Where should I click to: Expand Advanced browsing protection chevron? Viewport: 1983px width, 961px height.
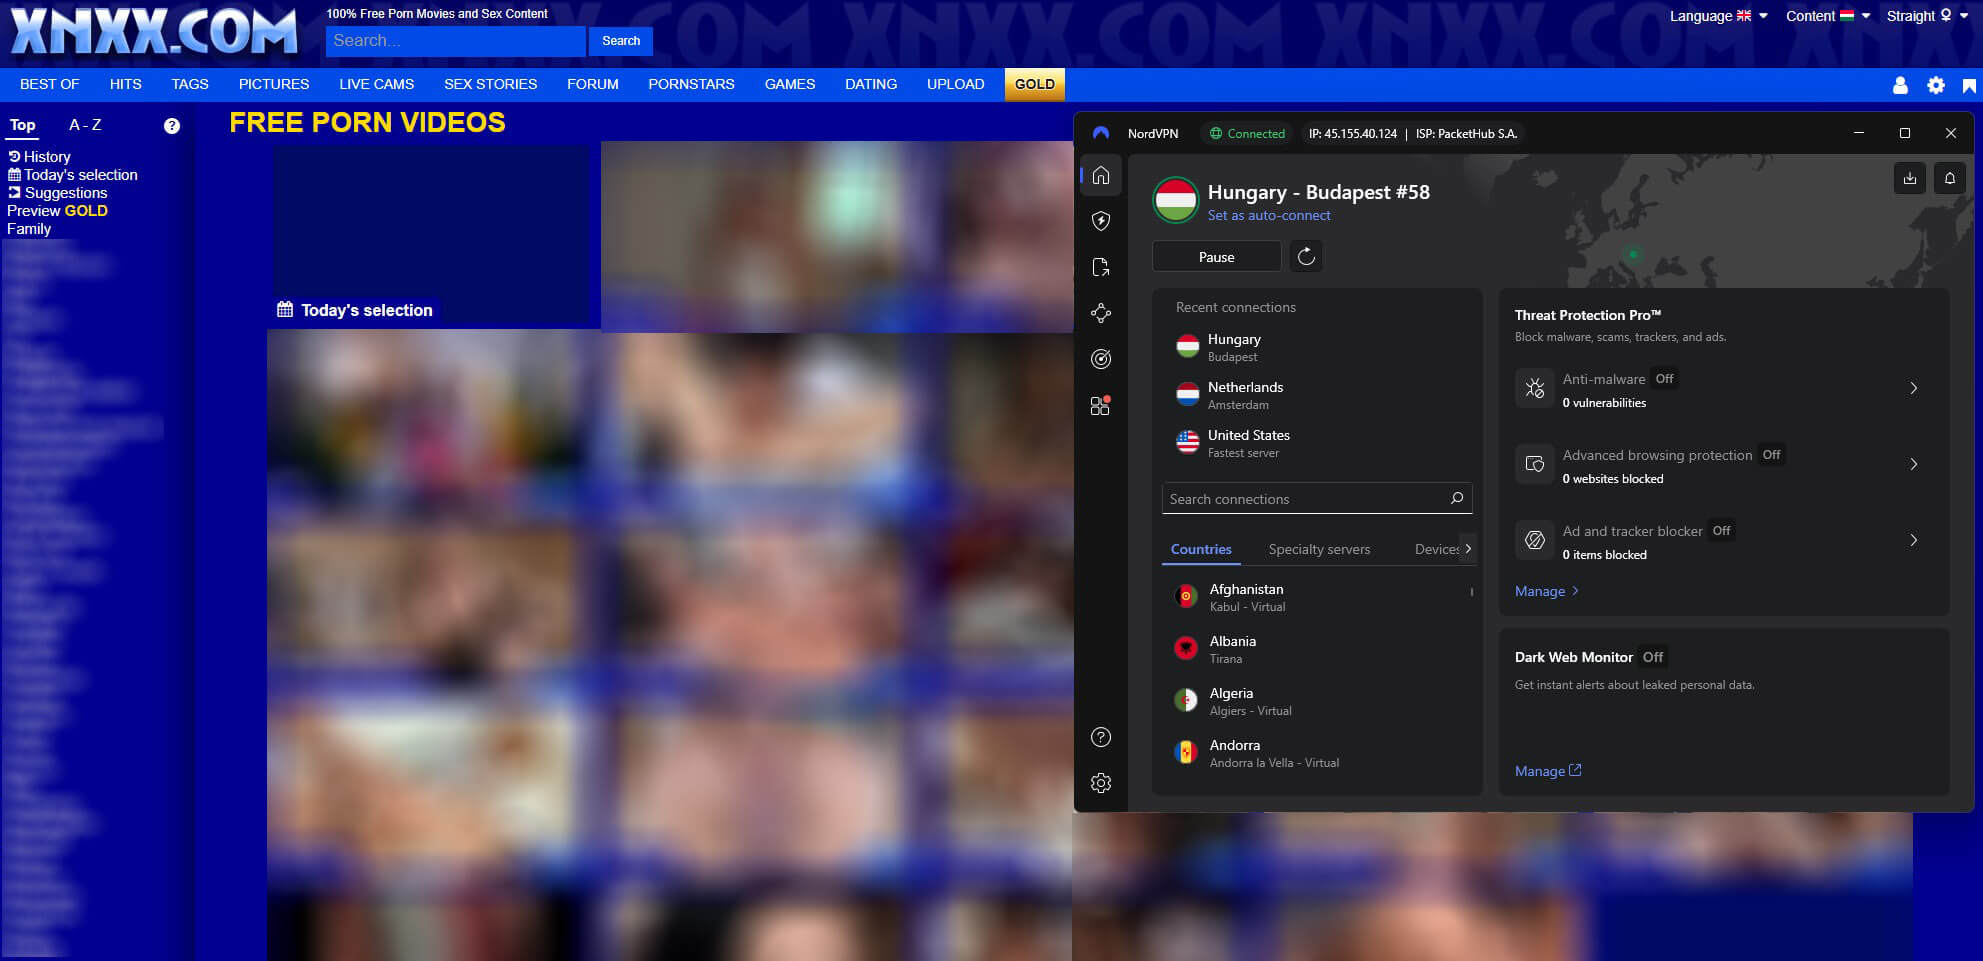coord(1913,464)
